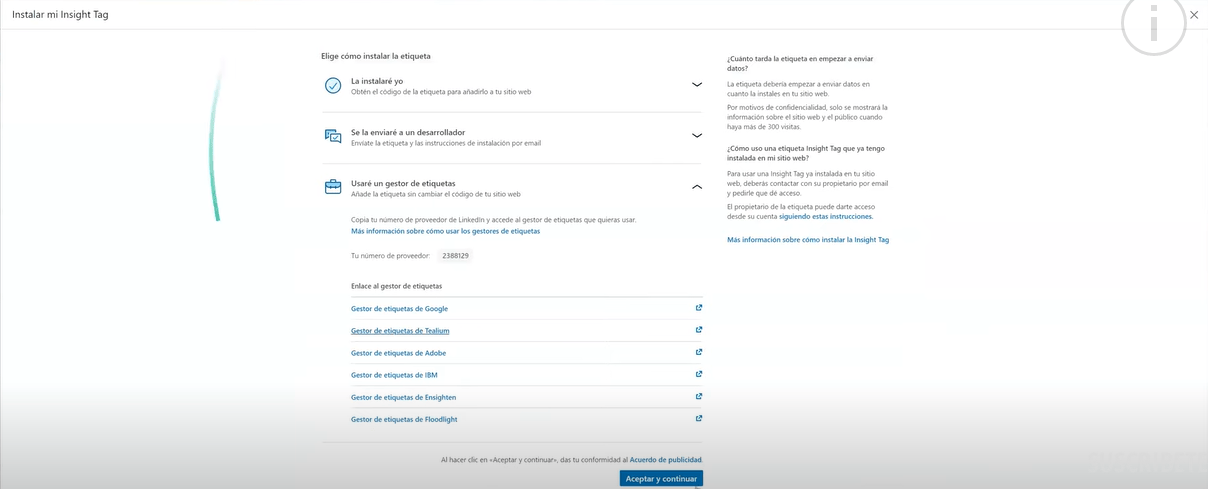This screenshot has height=489, width=1208.
Task: Expand Se la enviaré a un desarrollador
Action: tap(697, 136)
